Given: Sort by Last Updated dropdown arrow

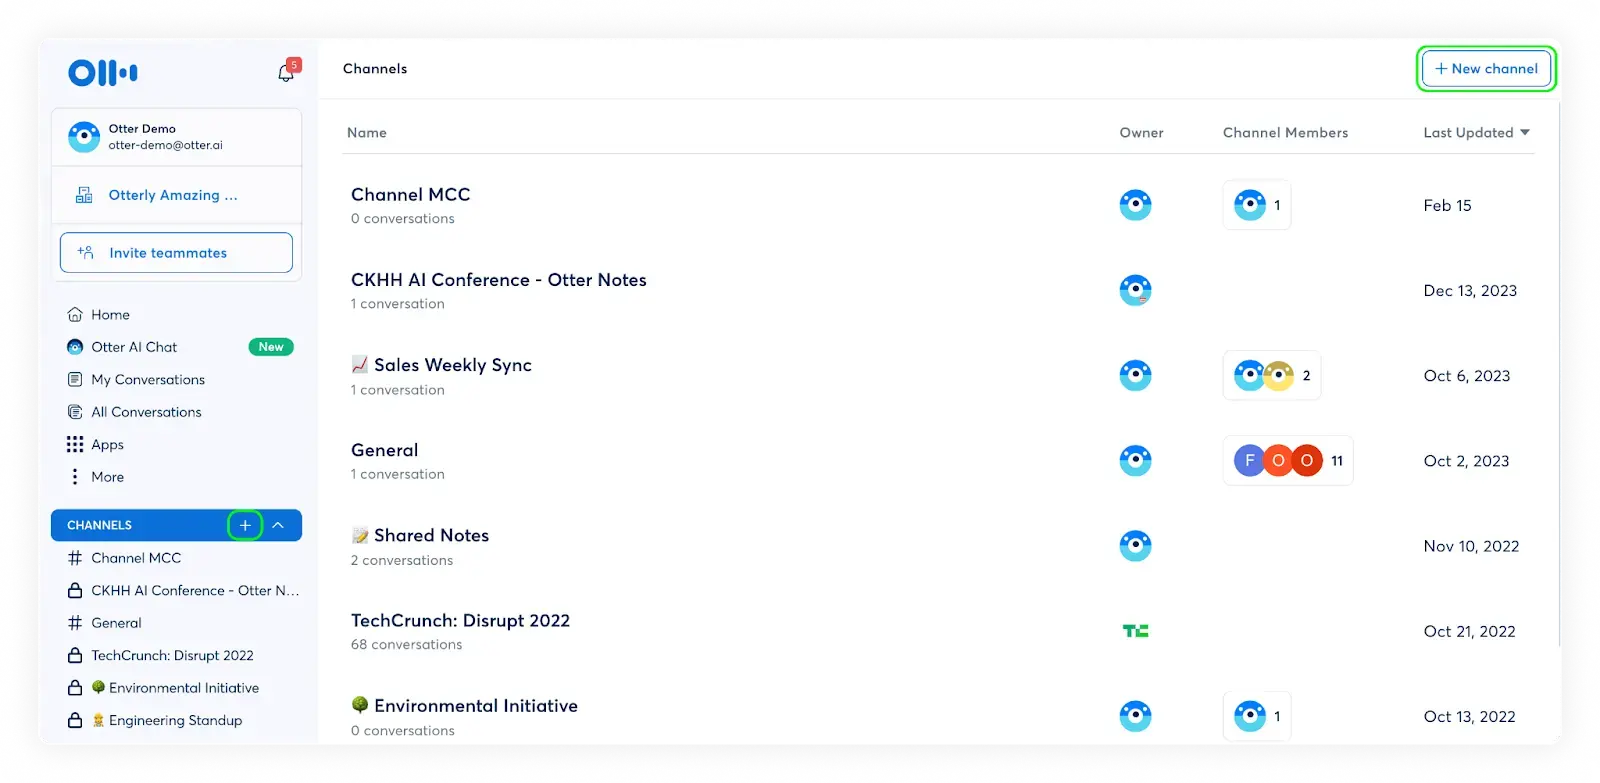Looking at the screenshot, I should coord(1525,133).
